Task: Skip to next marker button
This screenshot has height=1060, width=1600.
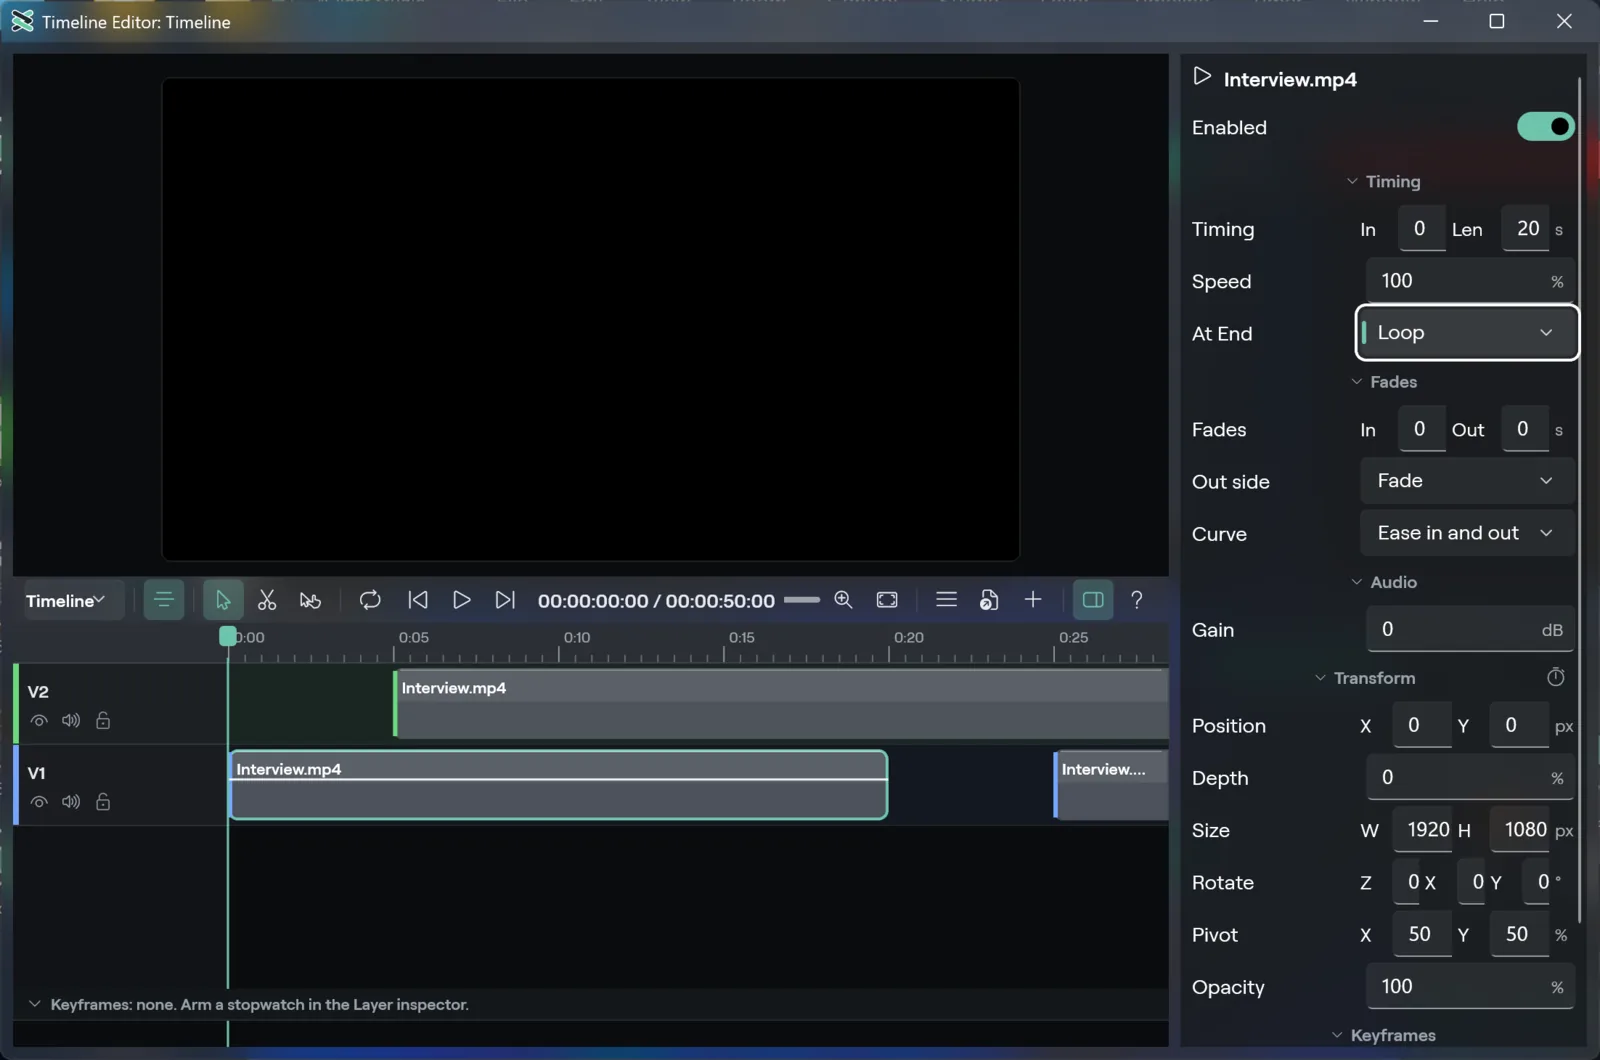Action: (x=505, y=600)
